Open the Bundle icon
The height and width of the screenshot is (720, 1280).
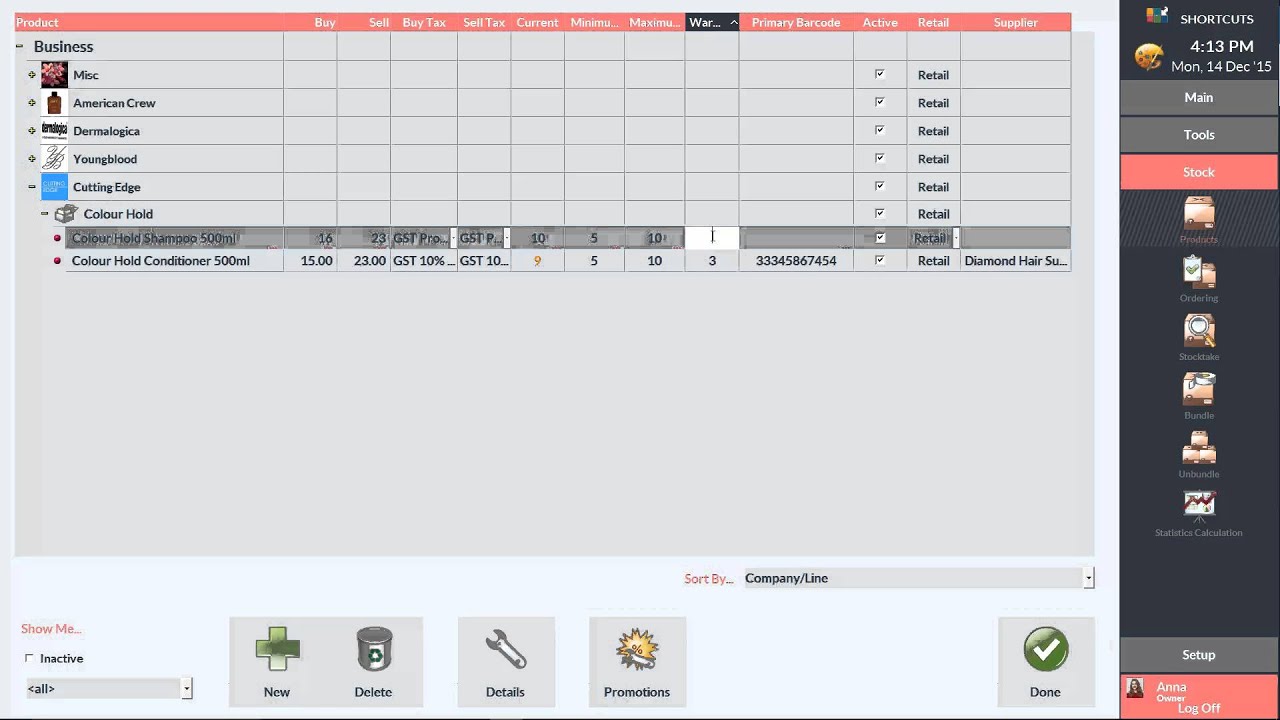1198,390
